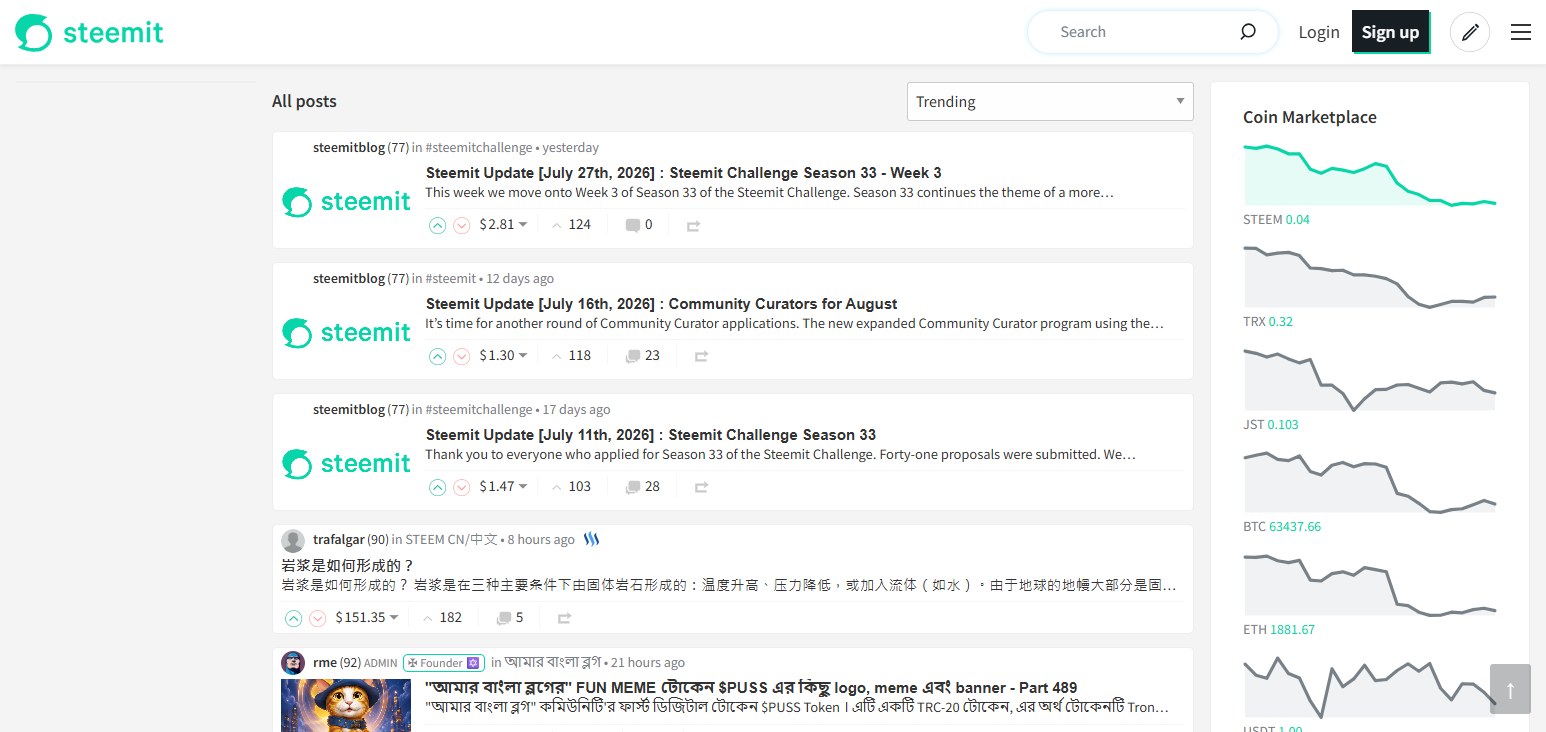Open comments icon showing 0 replies
The height and width of the screenshot is (732, 1546).
(x=632, y=225)
